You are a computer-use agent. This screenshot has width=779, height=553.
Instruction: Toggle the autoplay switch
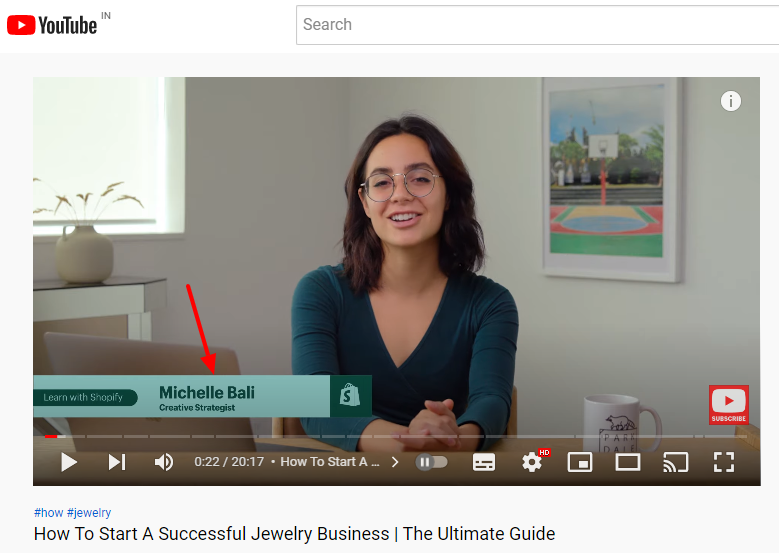(x=431, y=463)
